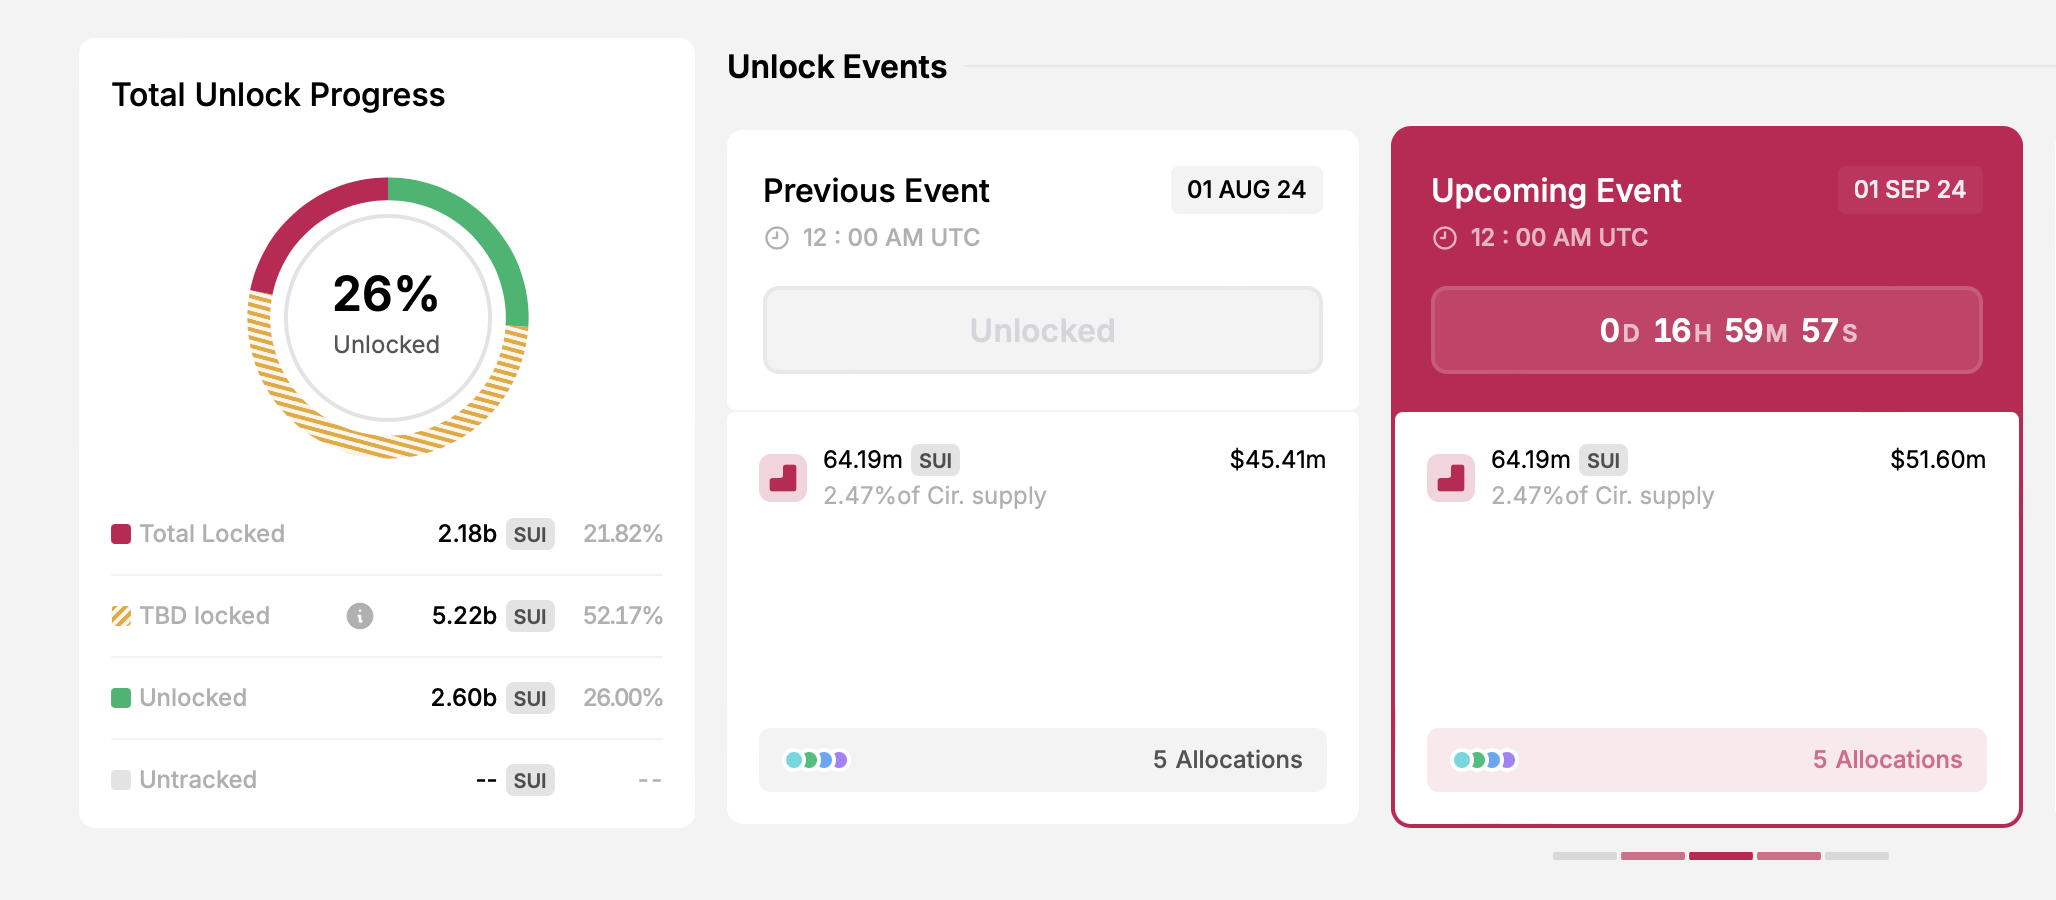Go to last event carousel page indicator
Screen dimensions: 2056x900
click(x=1856, y=856)
